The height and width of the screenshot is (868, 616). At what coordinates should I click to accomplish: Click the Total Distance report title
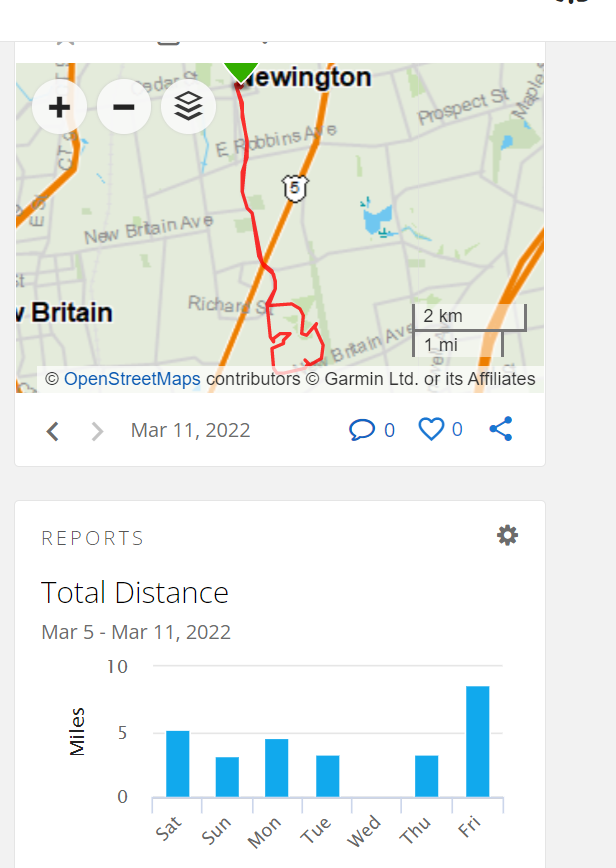point(134,593)
